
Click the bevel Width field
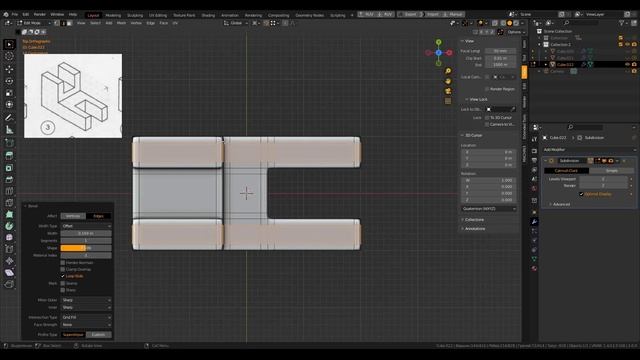(86, 233)
